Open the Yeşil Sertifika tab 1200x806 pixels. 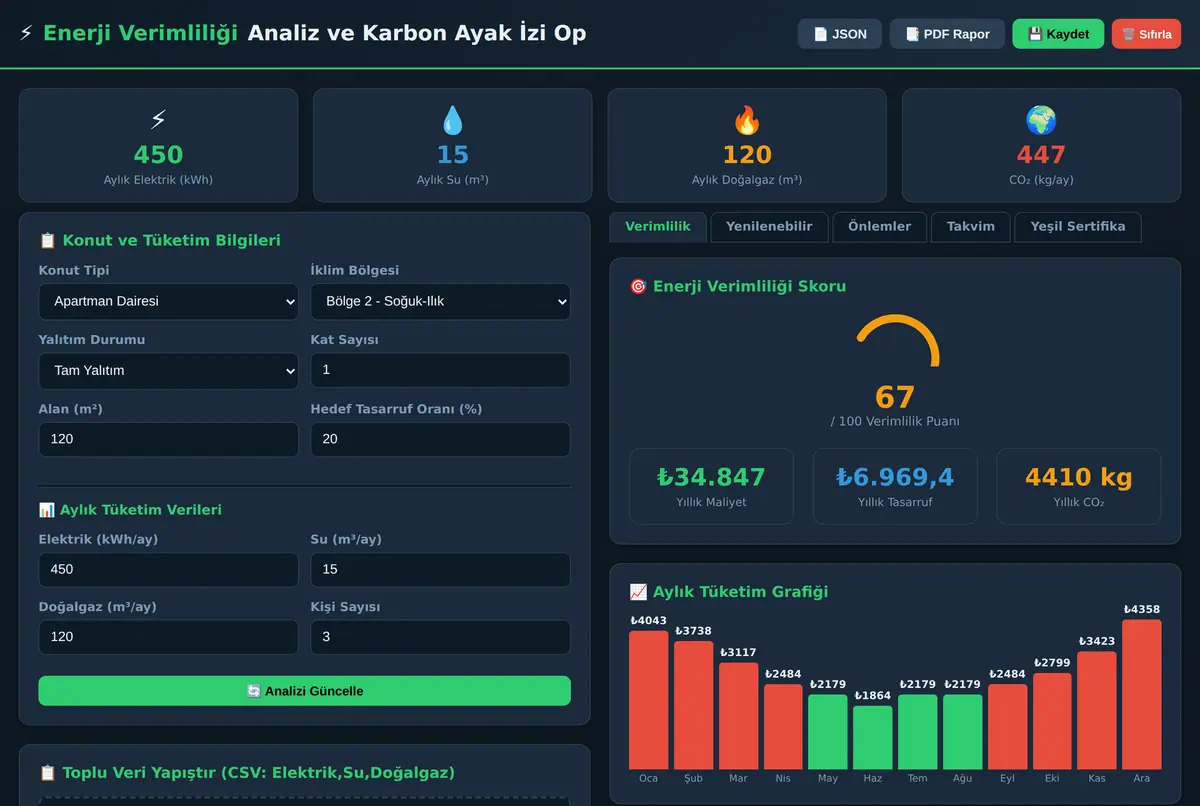[x=1078, y=227]
